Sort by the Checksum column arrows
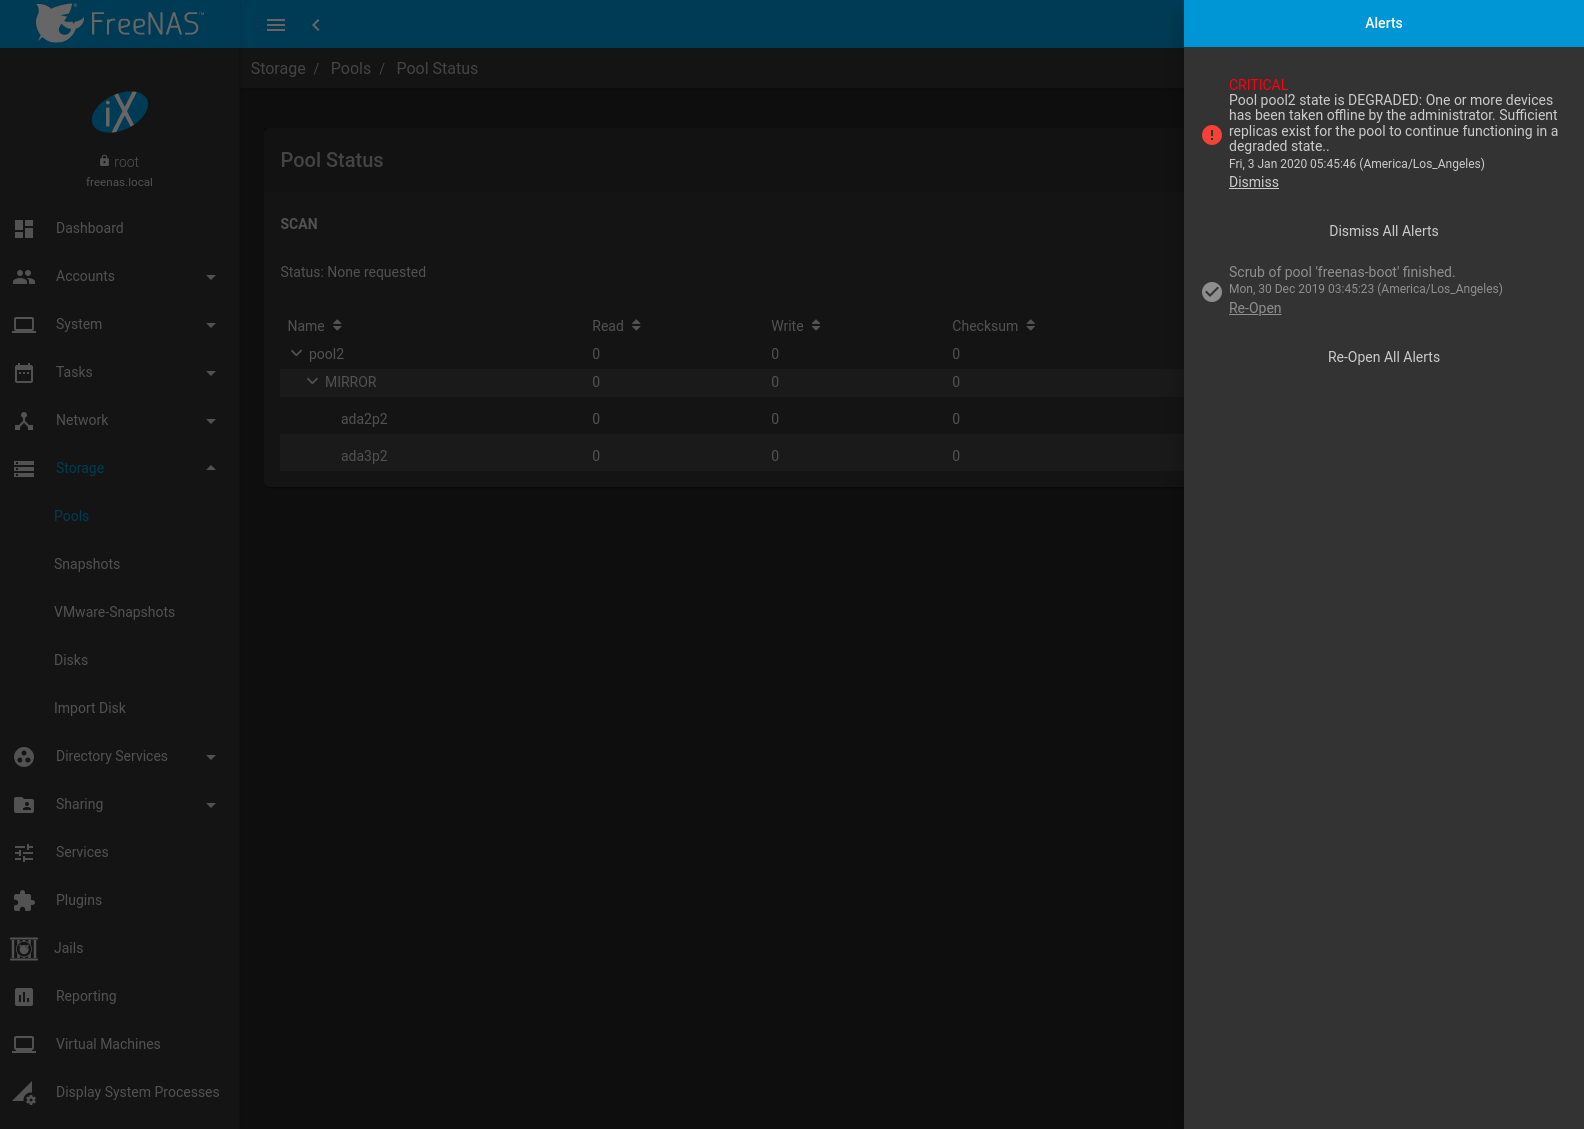 [1030, 326]
